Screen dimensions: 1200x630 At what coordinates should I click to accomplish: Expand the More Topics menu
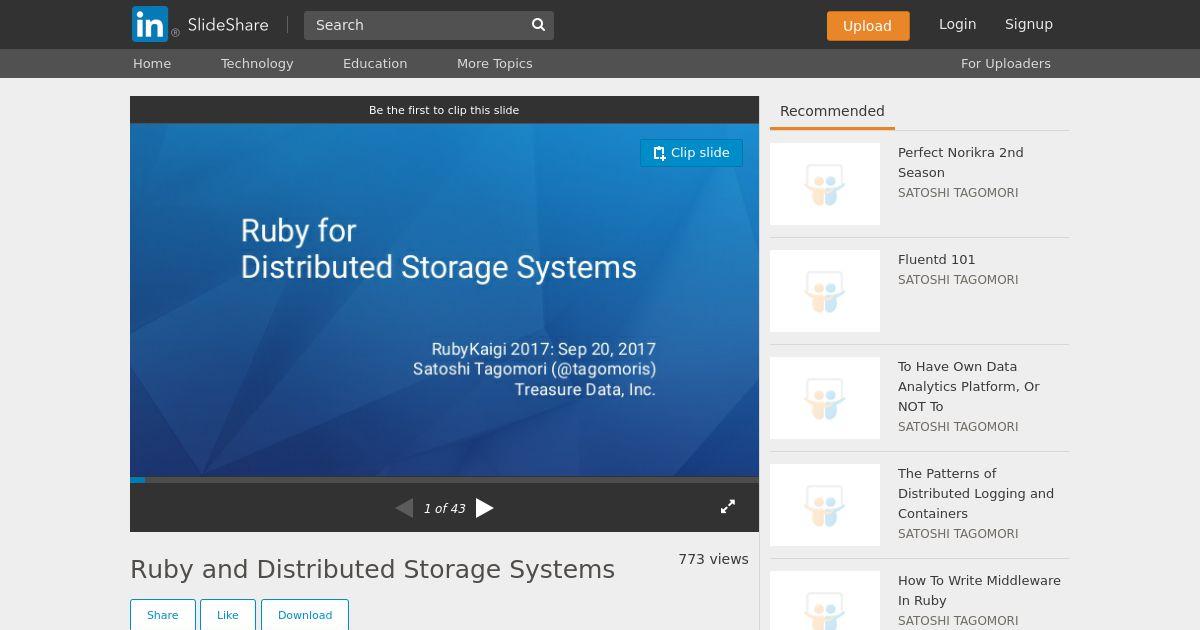point(494,63)
